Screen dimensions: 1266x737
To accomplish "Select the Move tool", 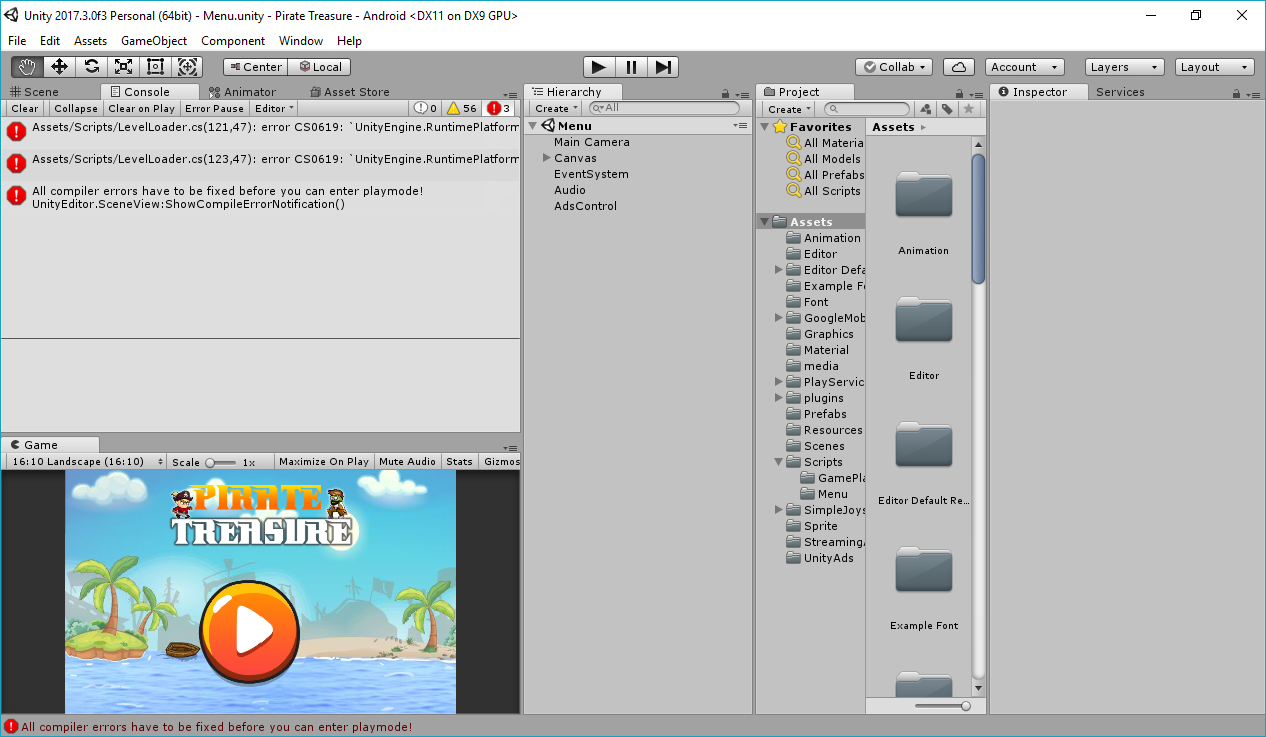I will pos(59,67).
